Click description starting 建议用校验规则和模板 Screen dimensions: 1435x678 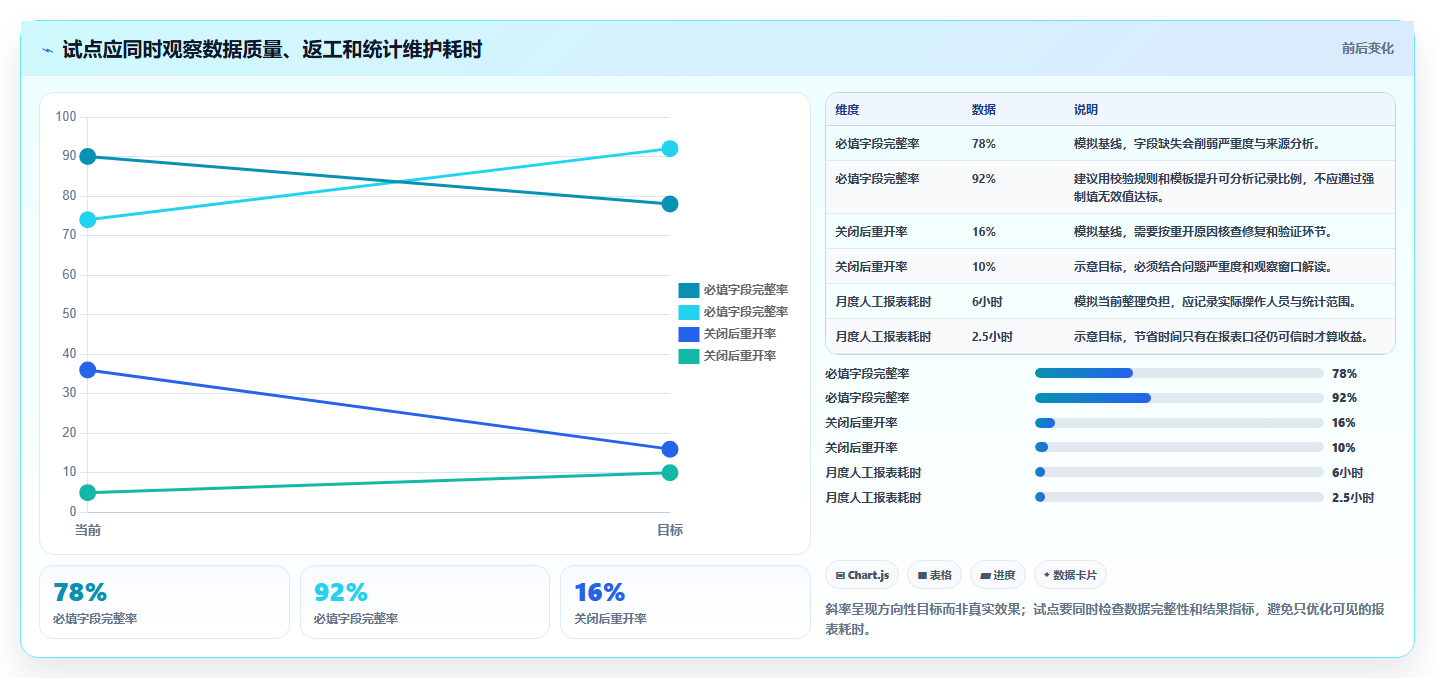click(x=1224, y=187)
